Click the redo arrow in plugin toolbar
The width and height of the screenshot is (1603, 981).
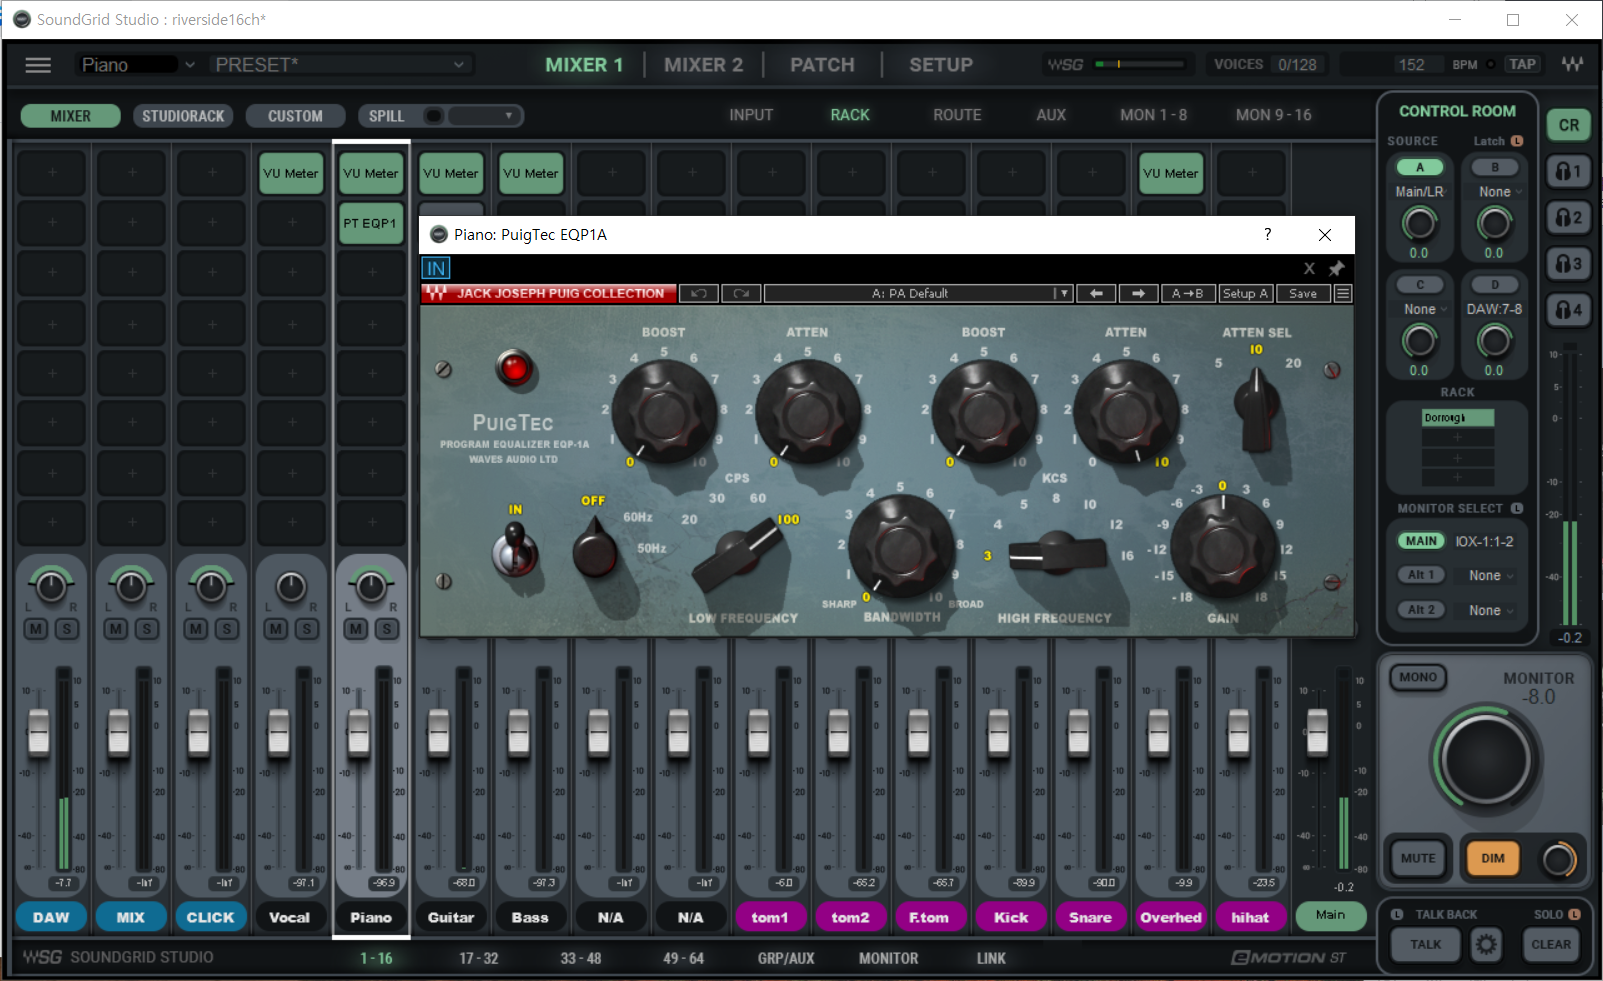click(x=741, y=294)
